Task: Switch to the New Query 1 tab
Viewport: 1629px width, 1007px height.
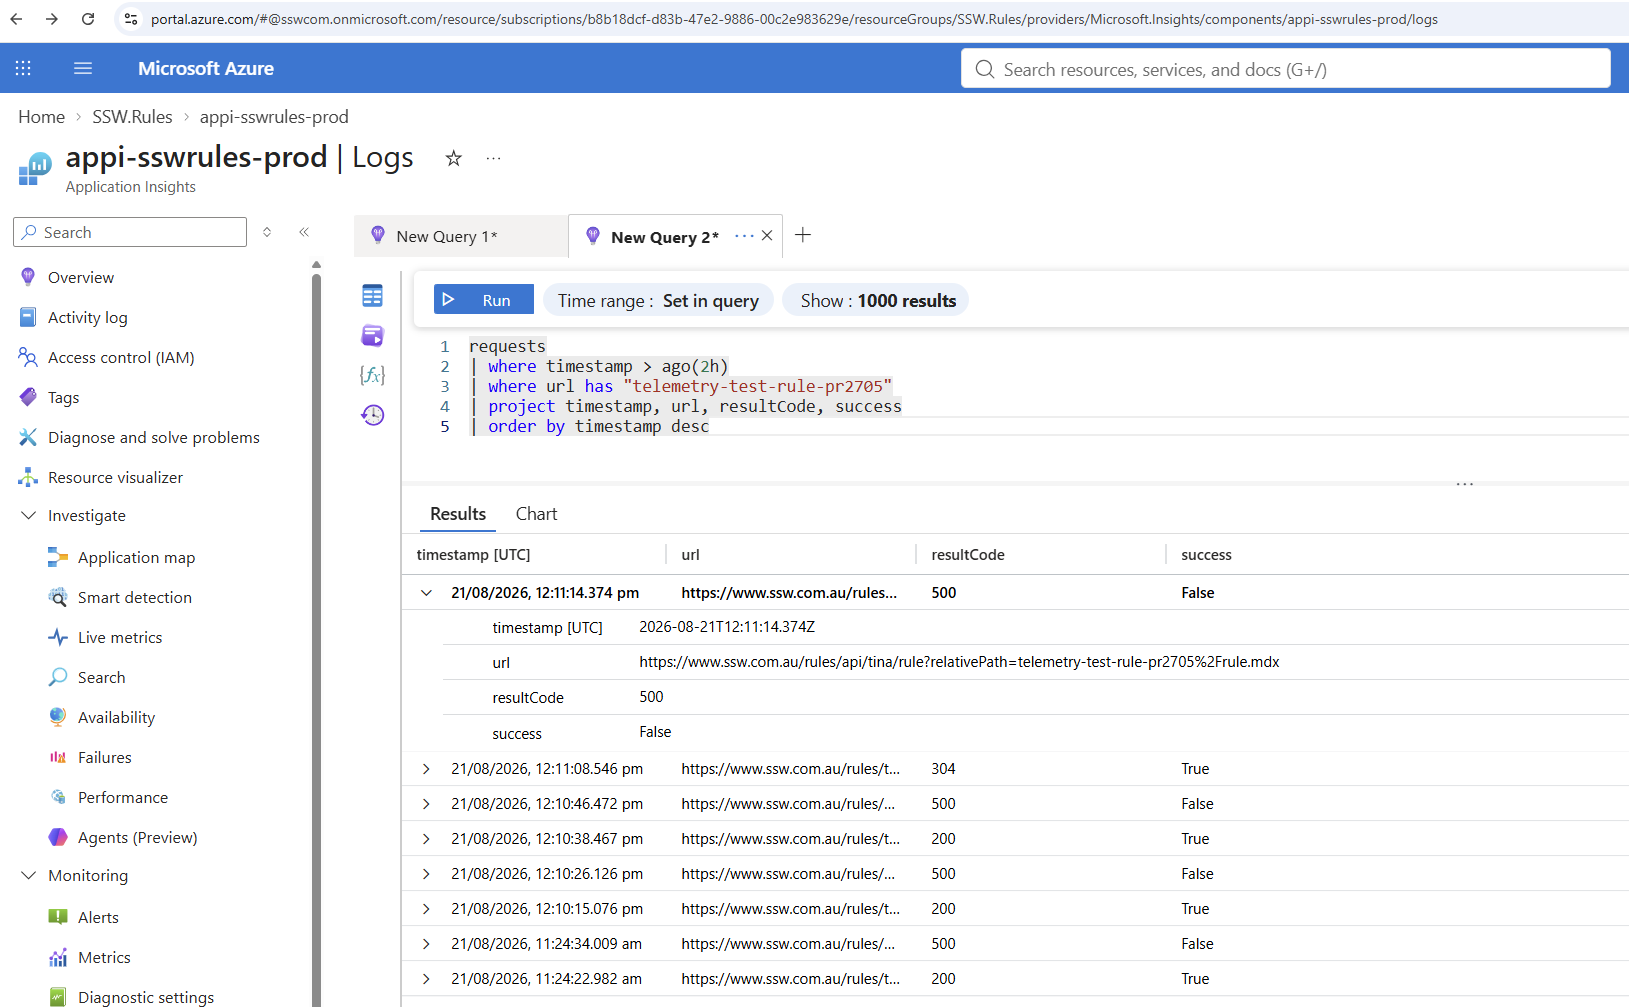Action: point(461,236)
